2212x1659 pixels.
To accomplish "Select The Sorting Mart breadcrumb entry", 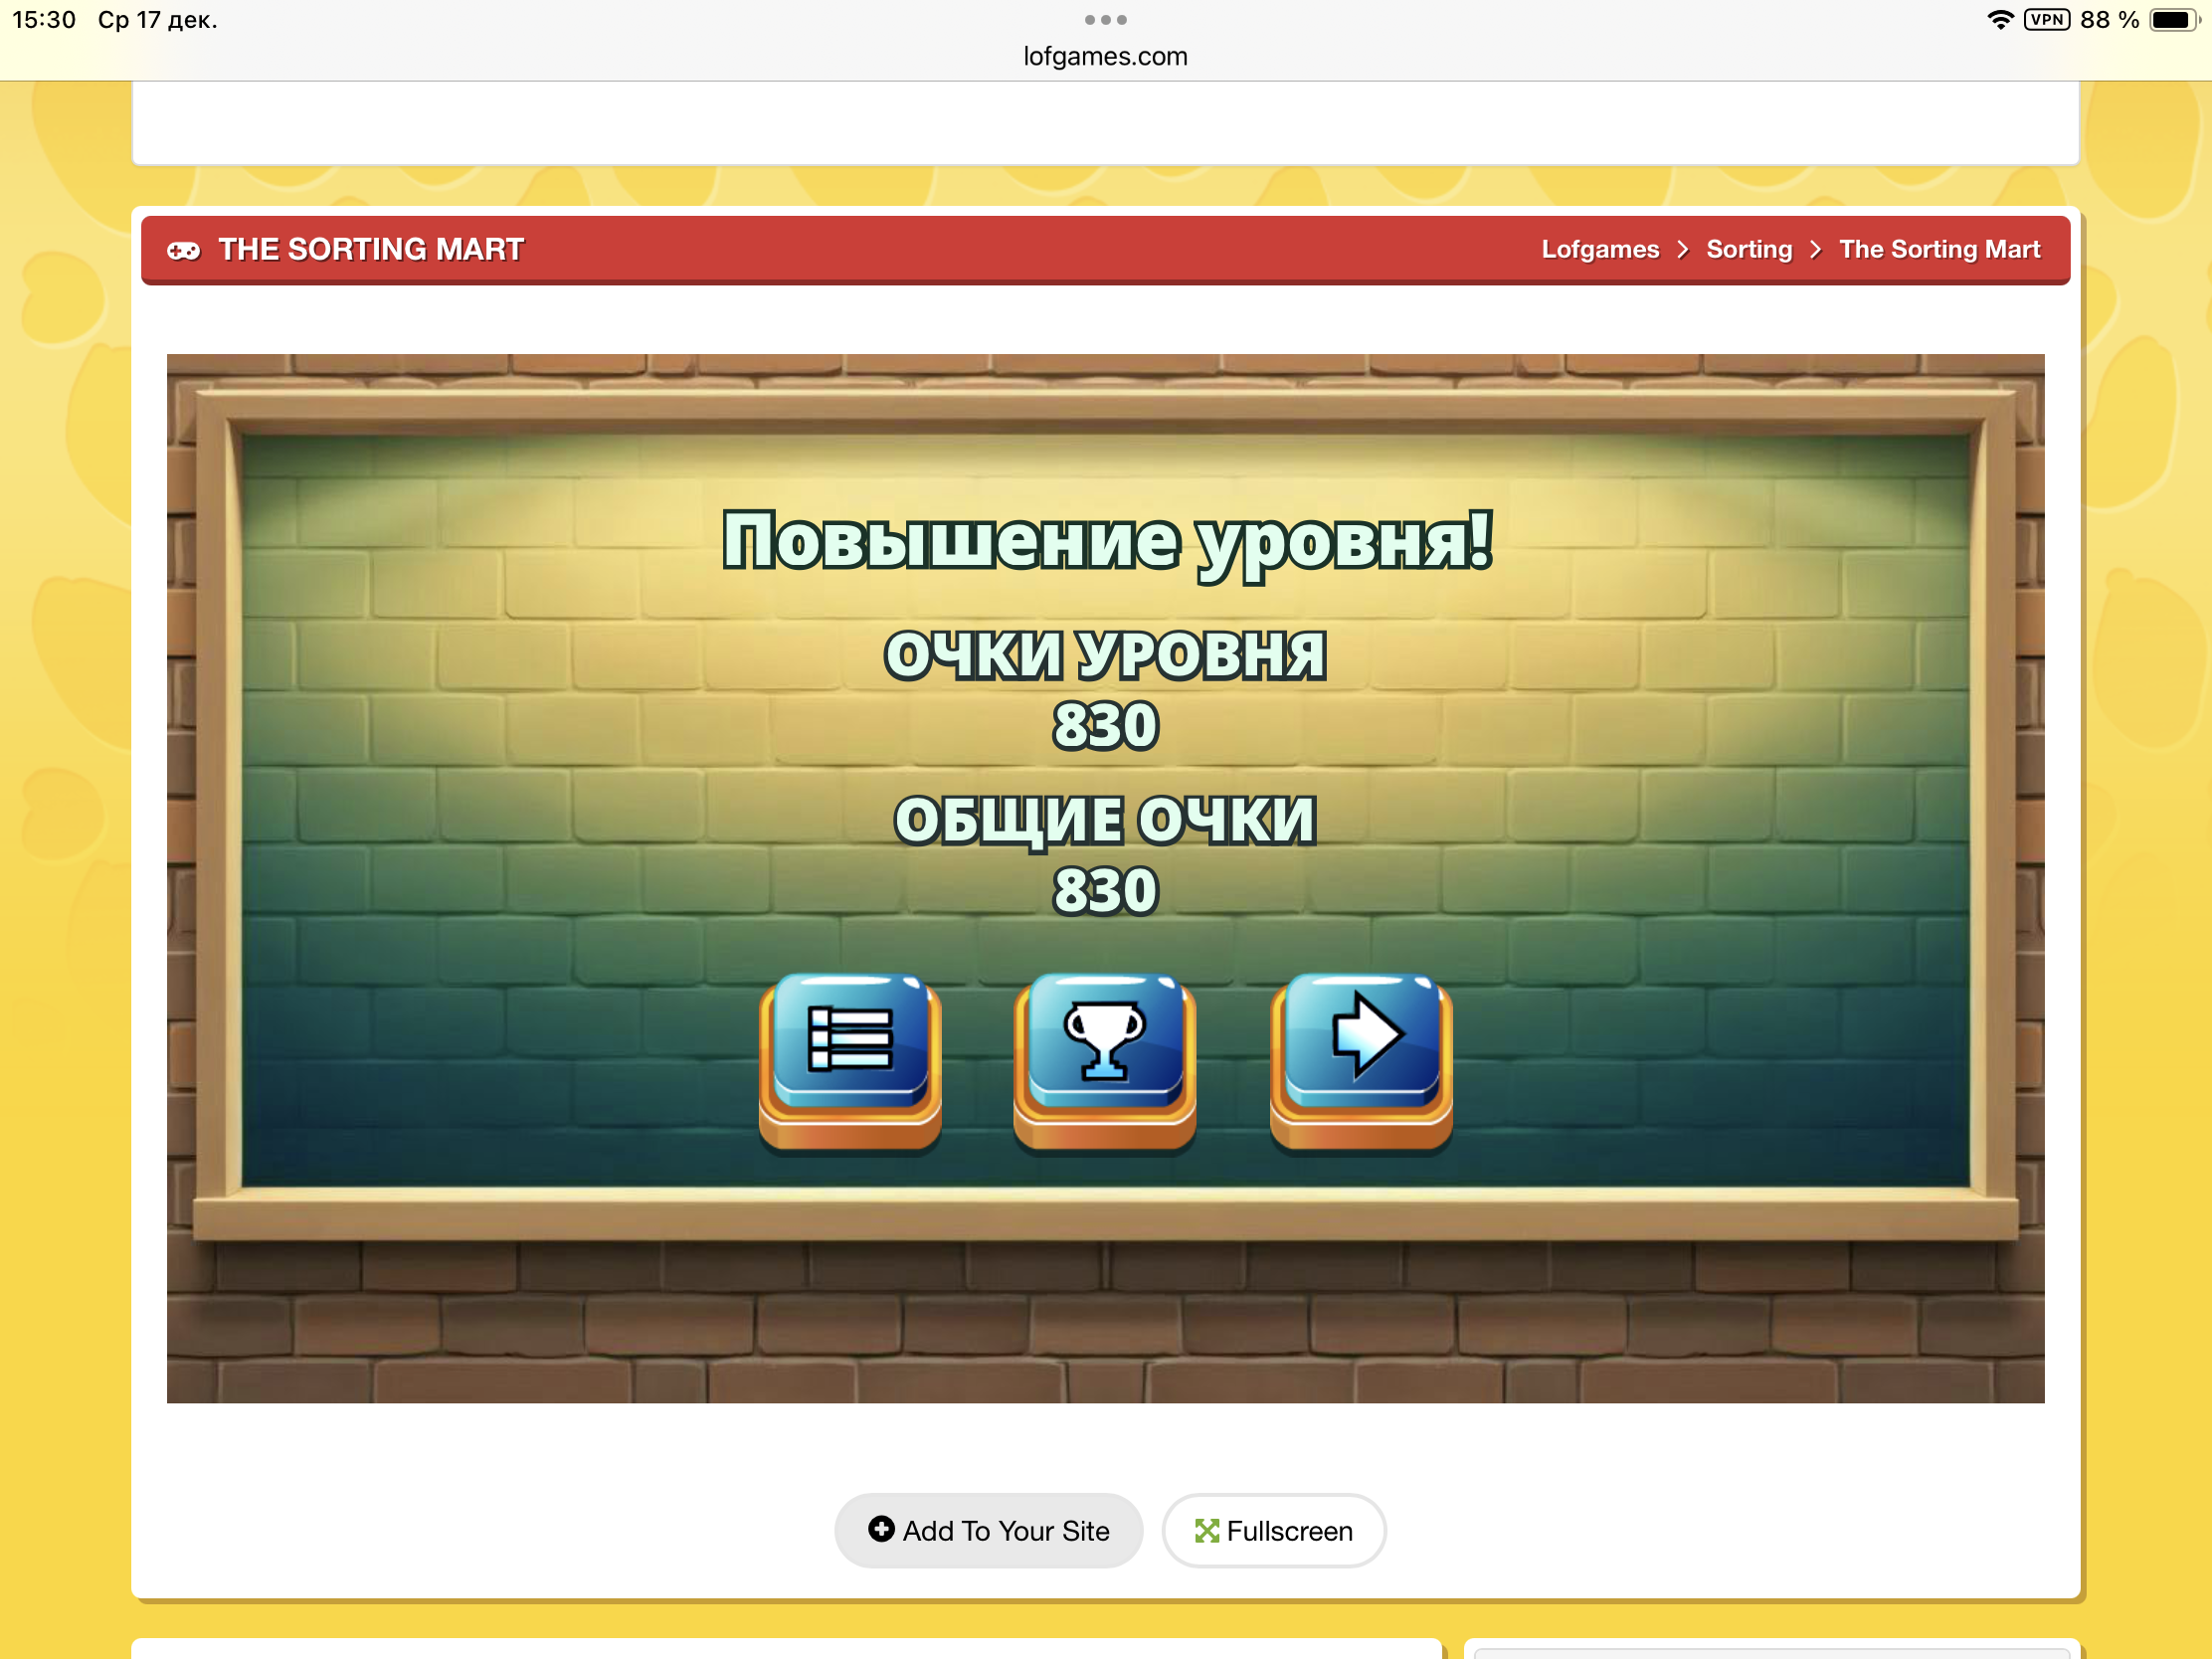I will point(1940,249).
